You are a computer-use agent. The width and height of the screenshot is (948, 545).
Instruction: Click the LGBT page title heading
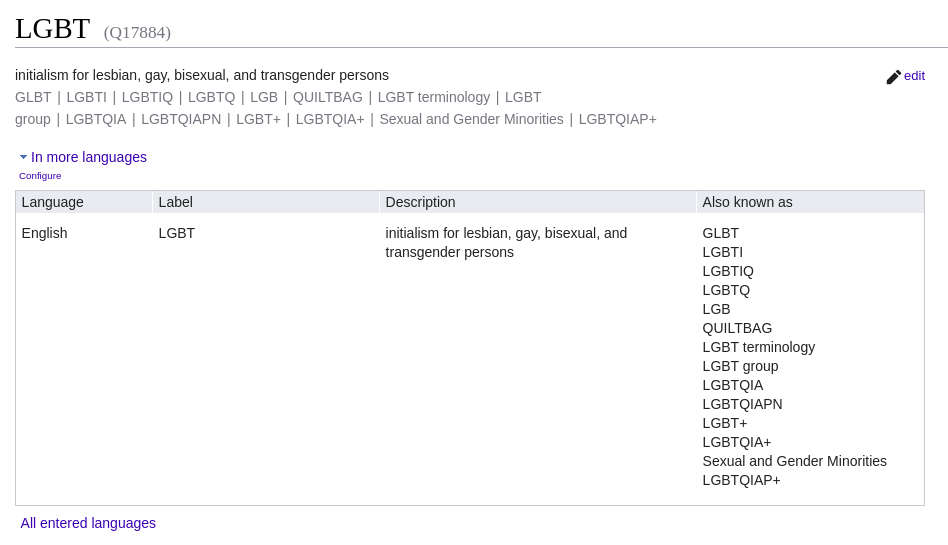52,28
